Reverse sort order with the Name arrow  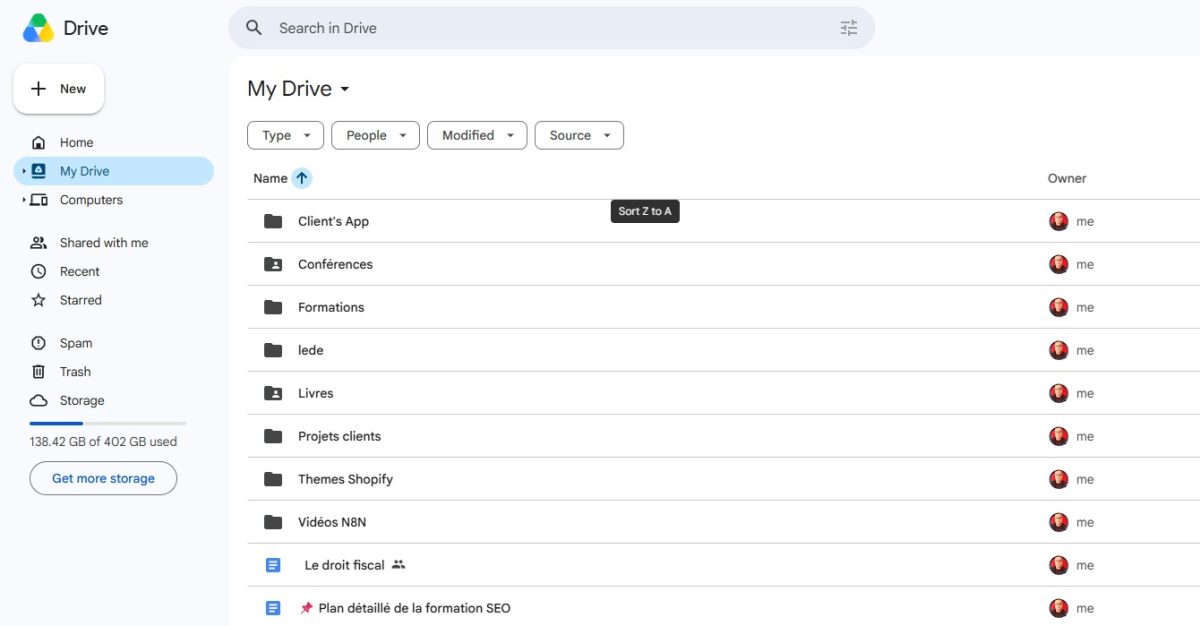point(302,178)
